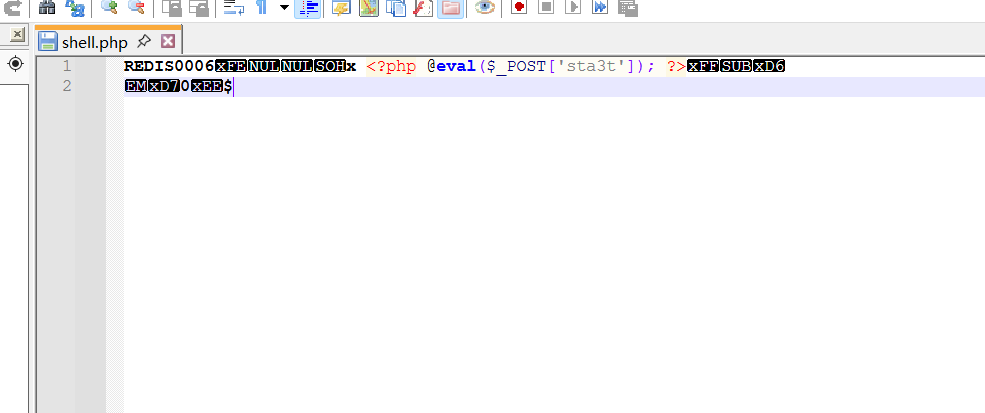Click the xD7 marker on line 2
Image resolution: width=985 pixels, height=413 pixels.
[x=163, y=86]
